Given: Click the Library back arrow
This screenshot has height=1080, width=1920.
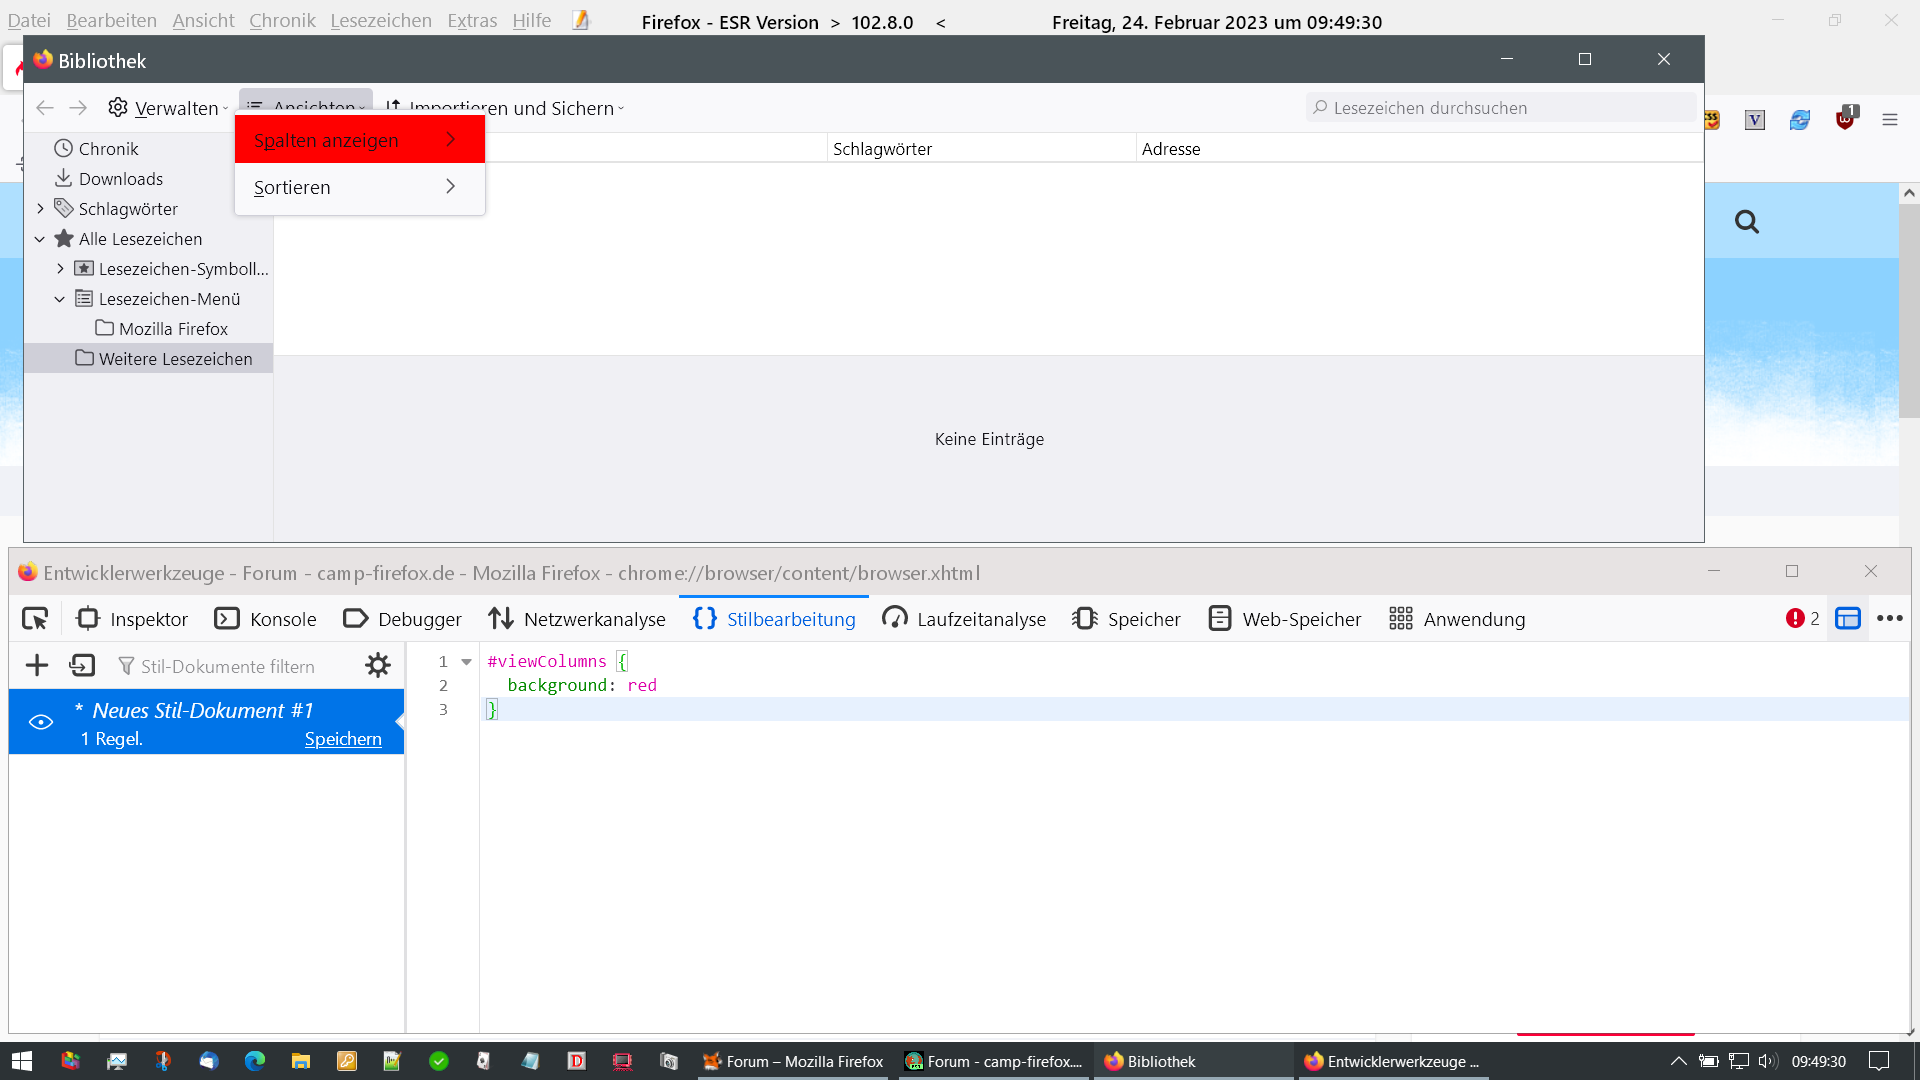Looking at the screenshot, I should point(44,108).
